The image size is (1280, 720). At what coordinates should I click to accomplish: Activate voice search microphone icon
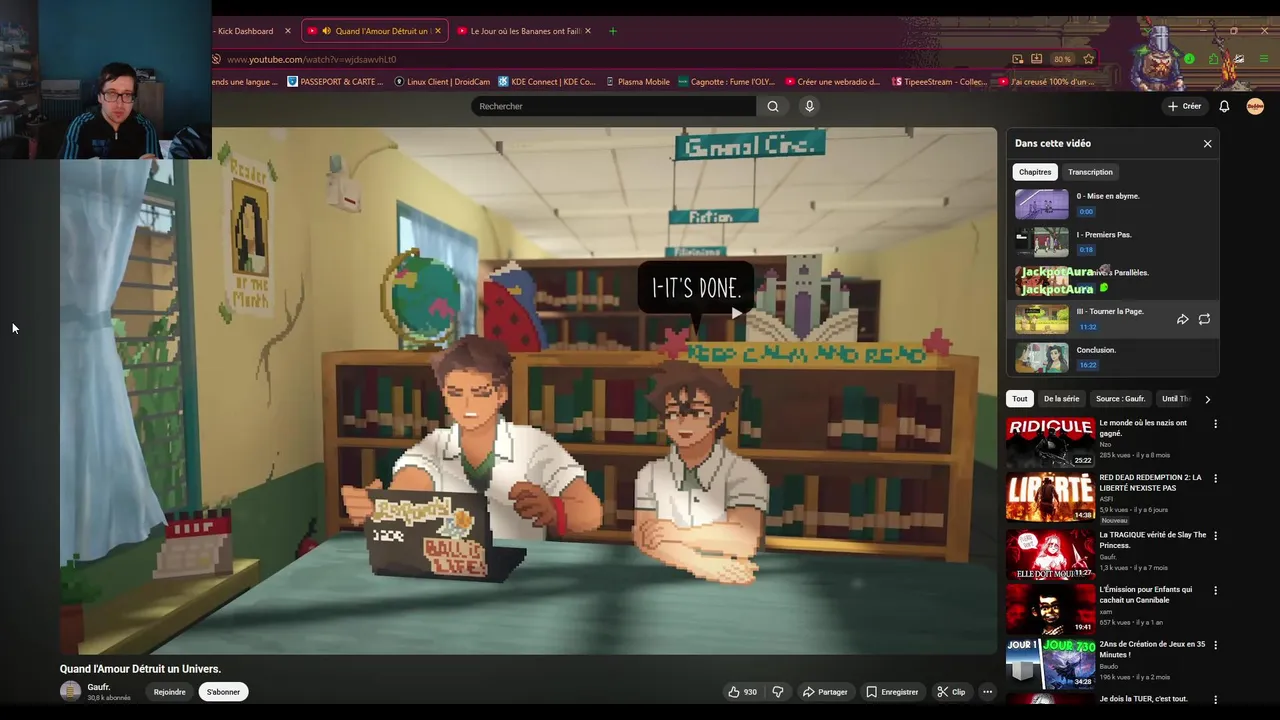pos(809,106)
